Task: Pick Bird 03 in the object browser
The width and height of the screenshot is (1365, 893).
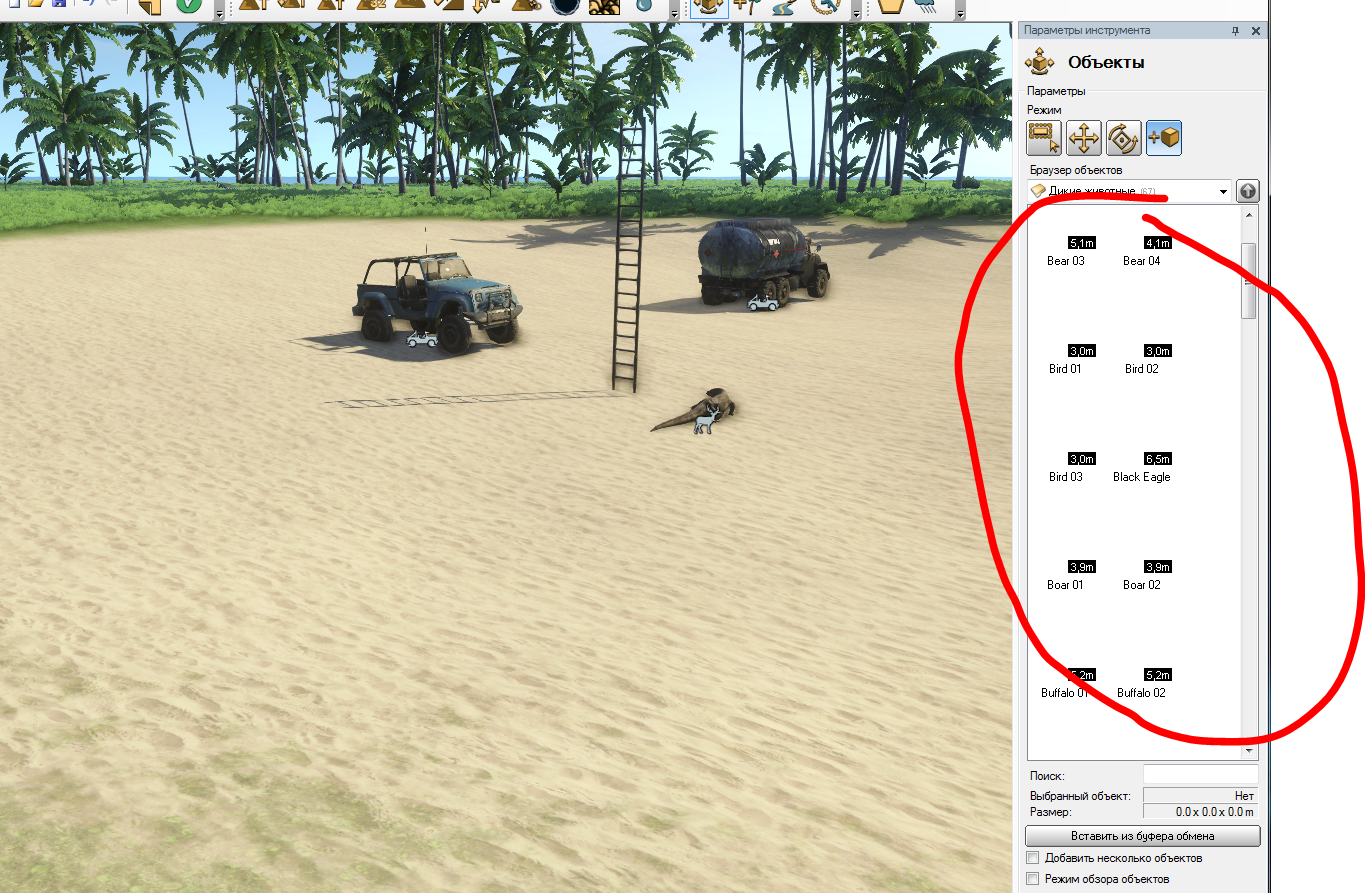Action: [x=1065, y=477]
